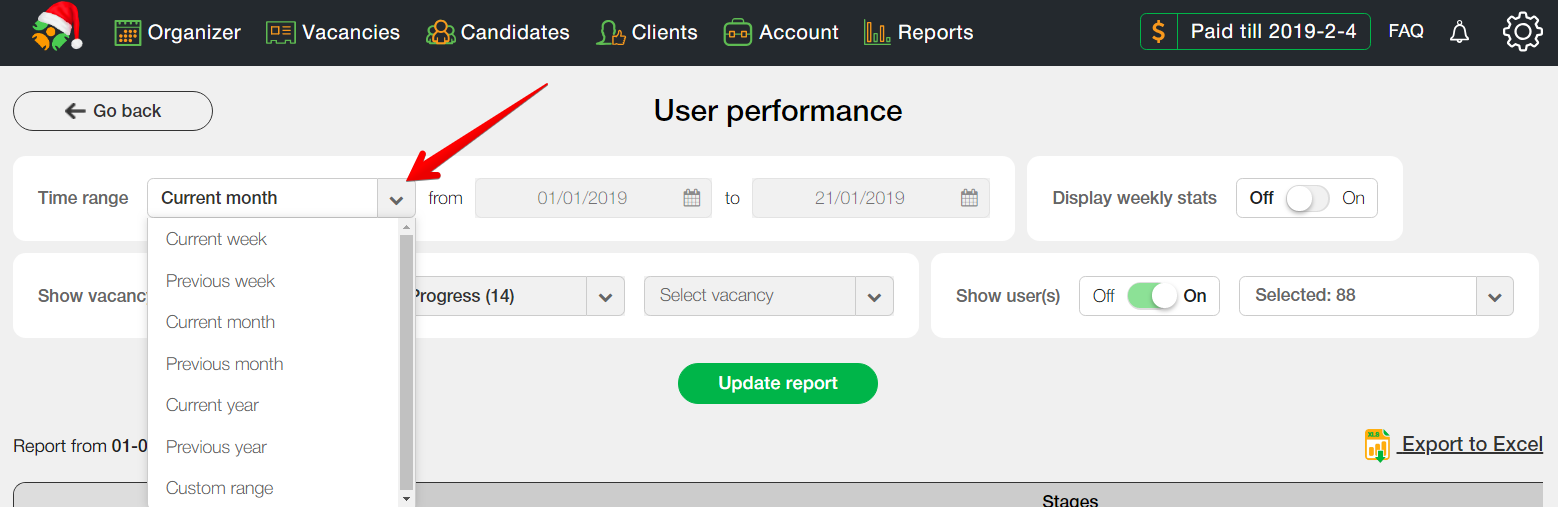The image size is (1558, 507).
Task: Expand the Select vacancy dropdown
Action: pyautogui.click(x=873, y=297)
